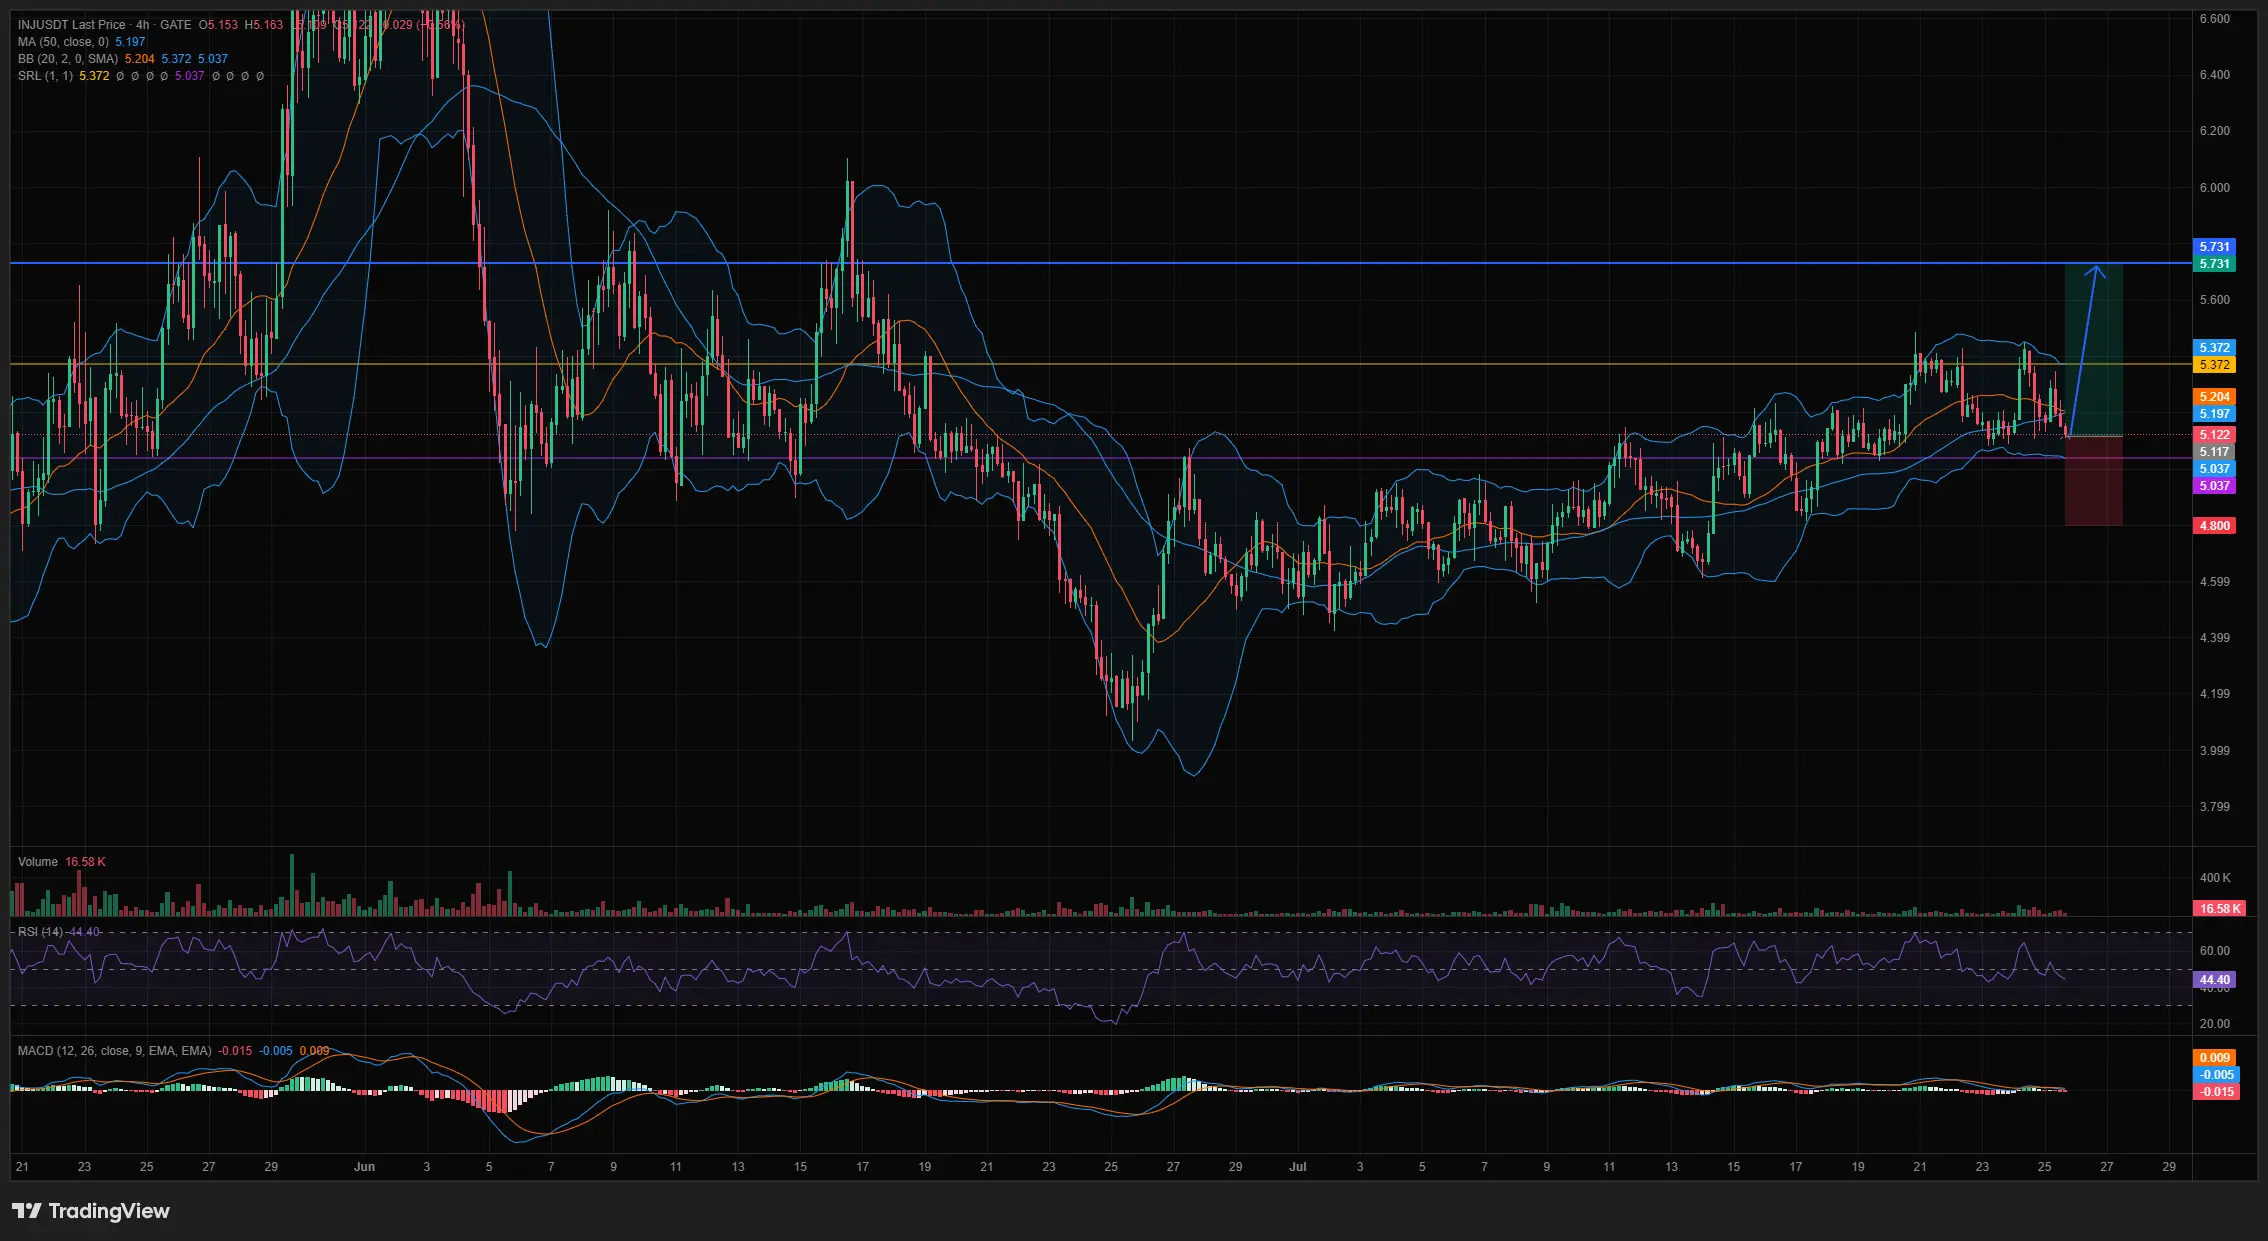
Task: Select the 4.599 price axis label
Action: [x=2215, y=582]
